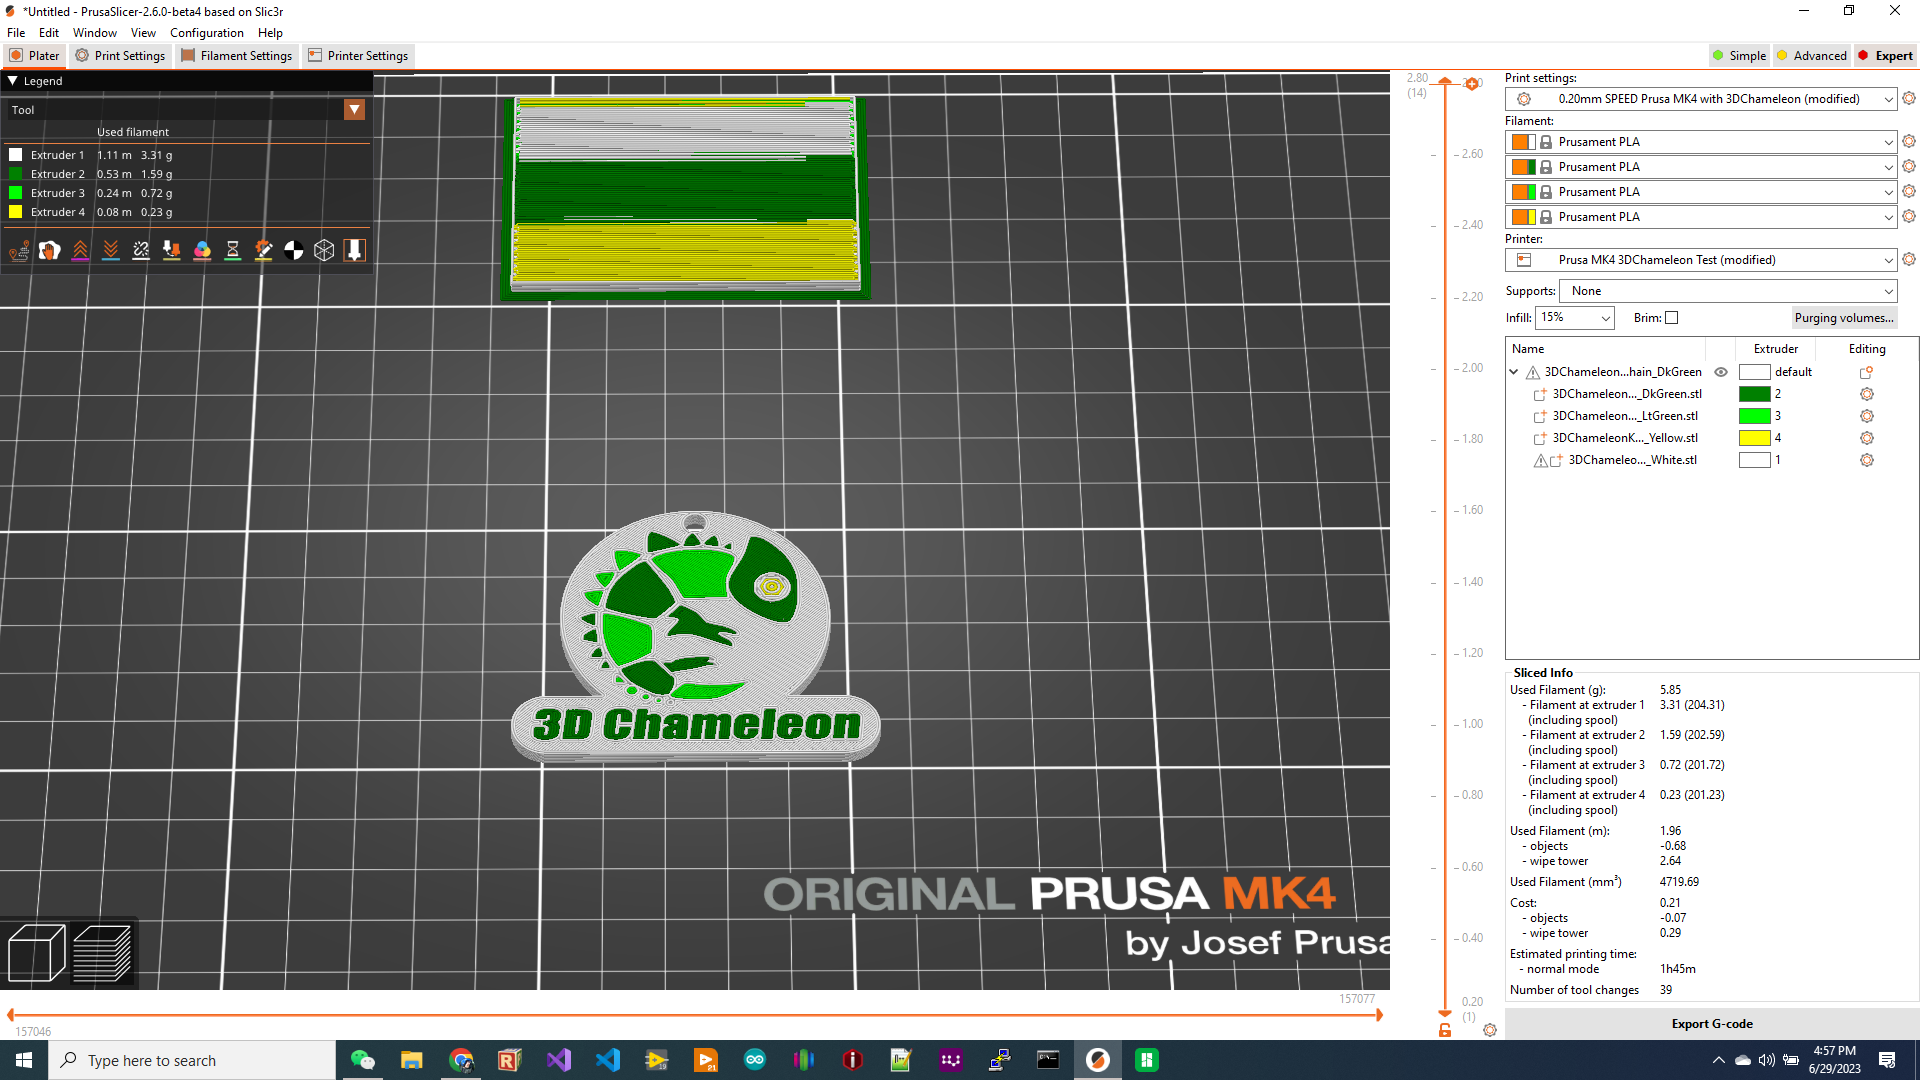Enable the Brim checkbox
This screenshot has height=1080, width=1920.
coord(1672,318)
